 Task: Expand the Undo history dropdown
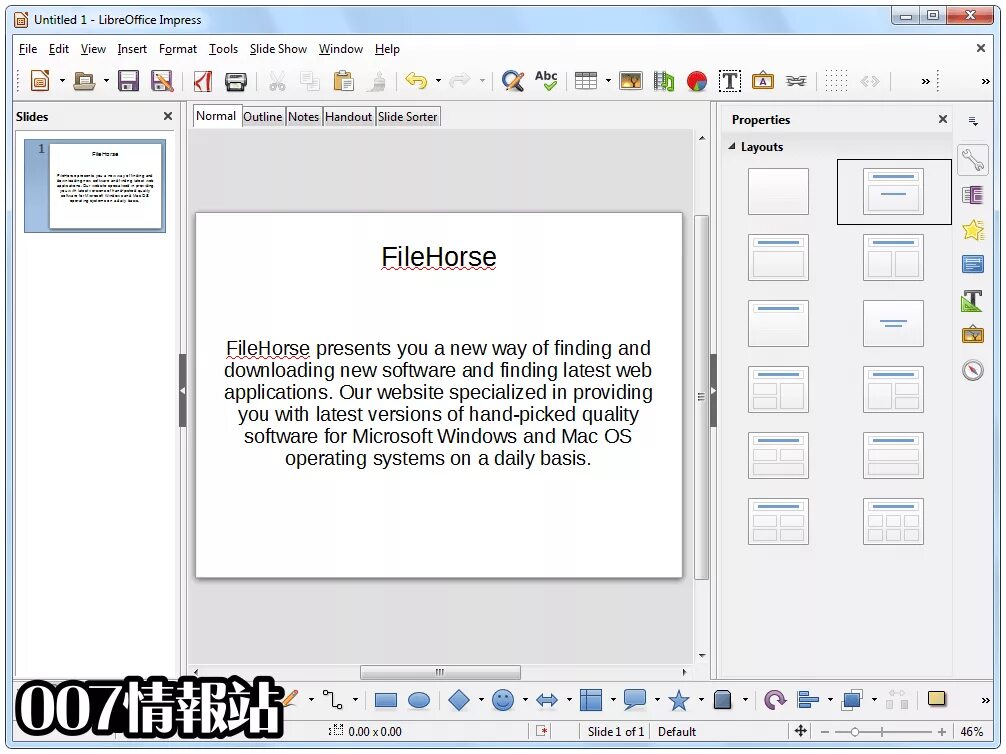438,81
